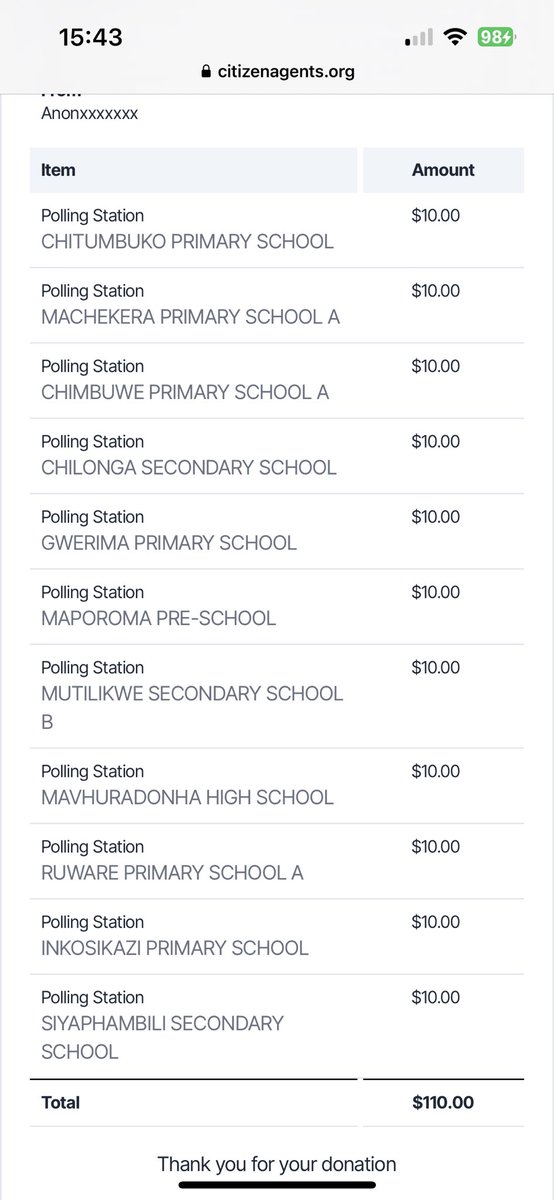This screenshot has height=1200, width=554.
Task: Tap the Item column header
Action: pos(193,170)
